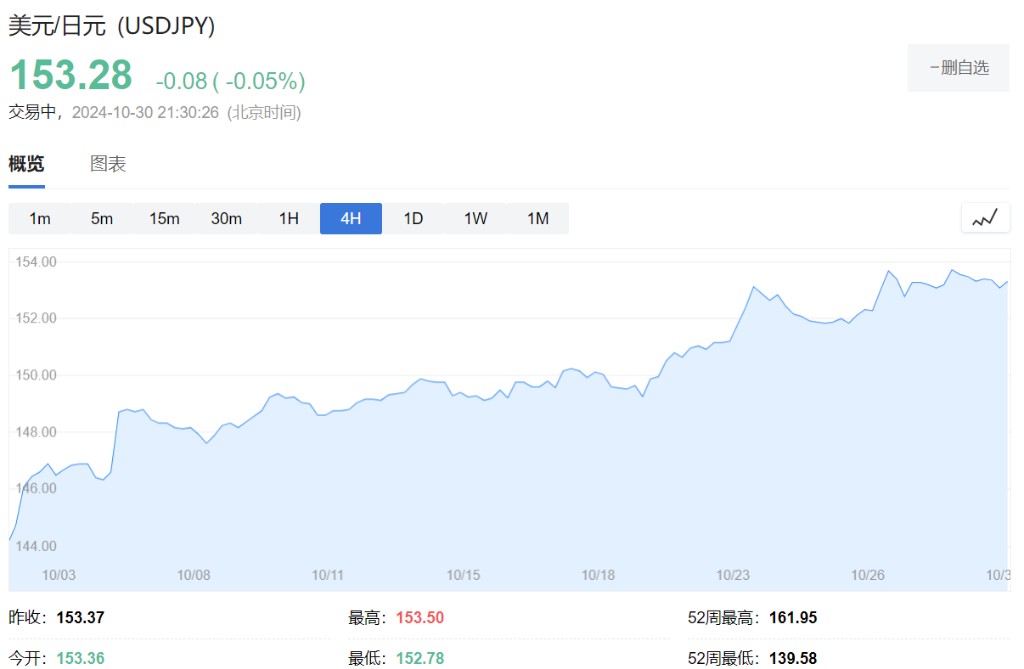
Task: Set chart interval to 1H
Action: (289, 219)
